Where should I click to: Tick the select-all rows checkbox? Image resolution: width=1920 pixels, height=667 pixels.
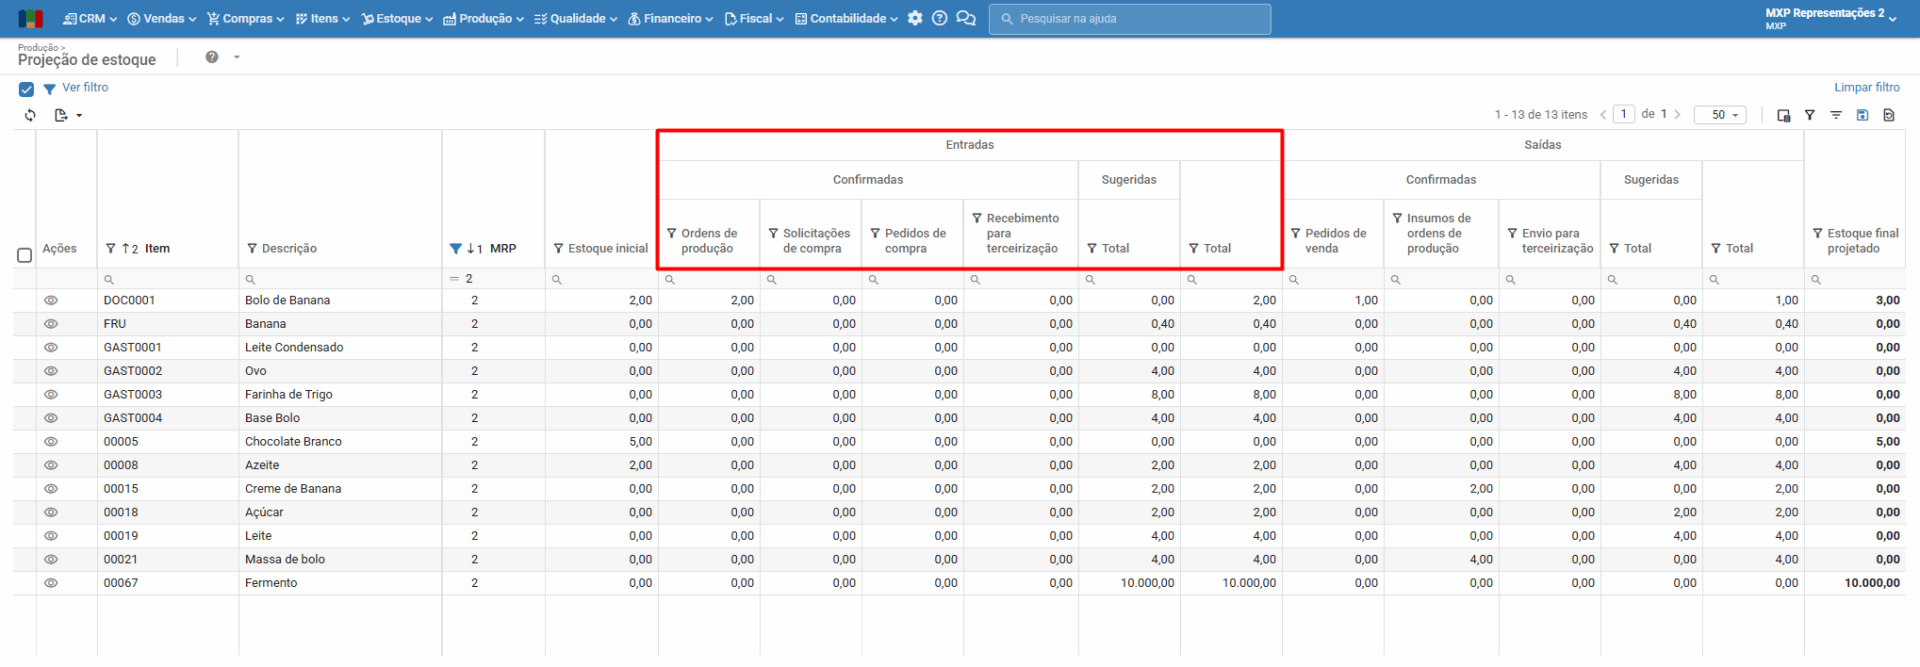(24, 255)
